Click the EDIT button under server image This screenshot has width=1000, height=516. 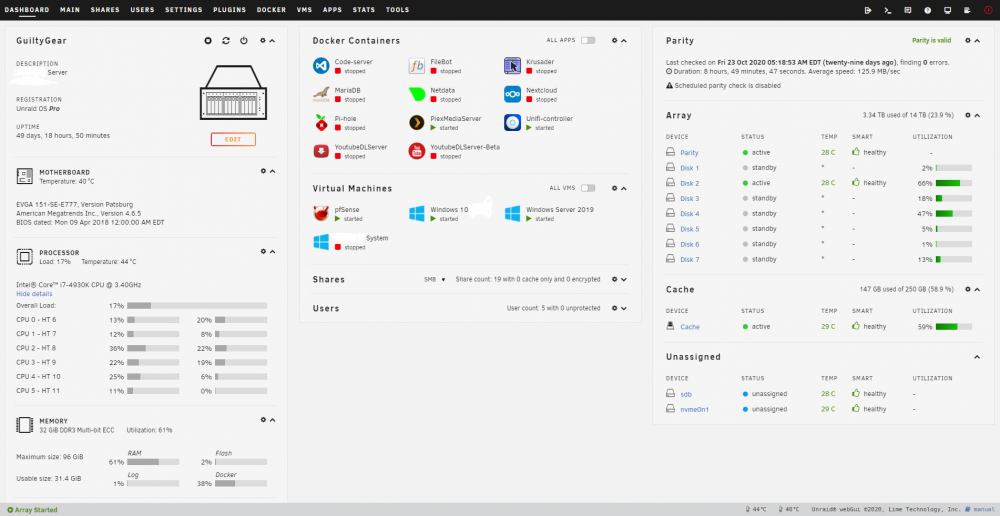[233, 139]
